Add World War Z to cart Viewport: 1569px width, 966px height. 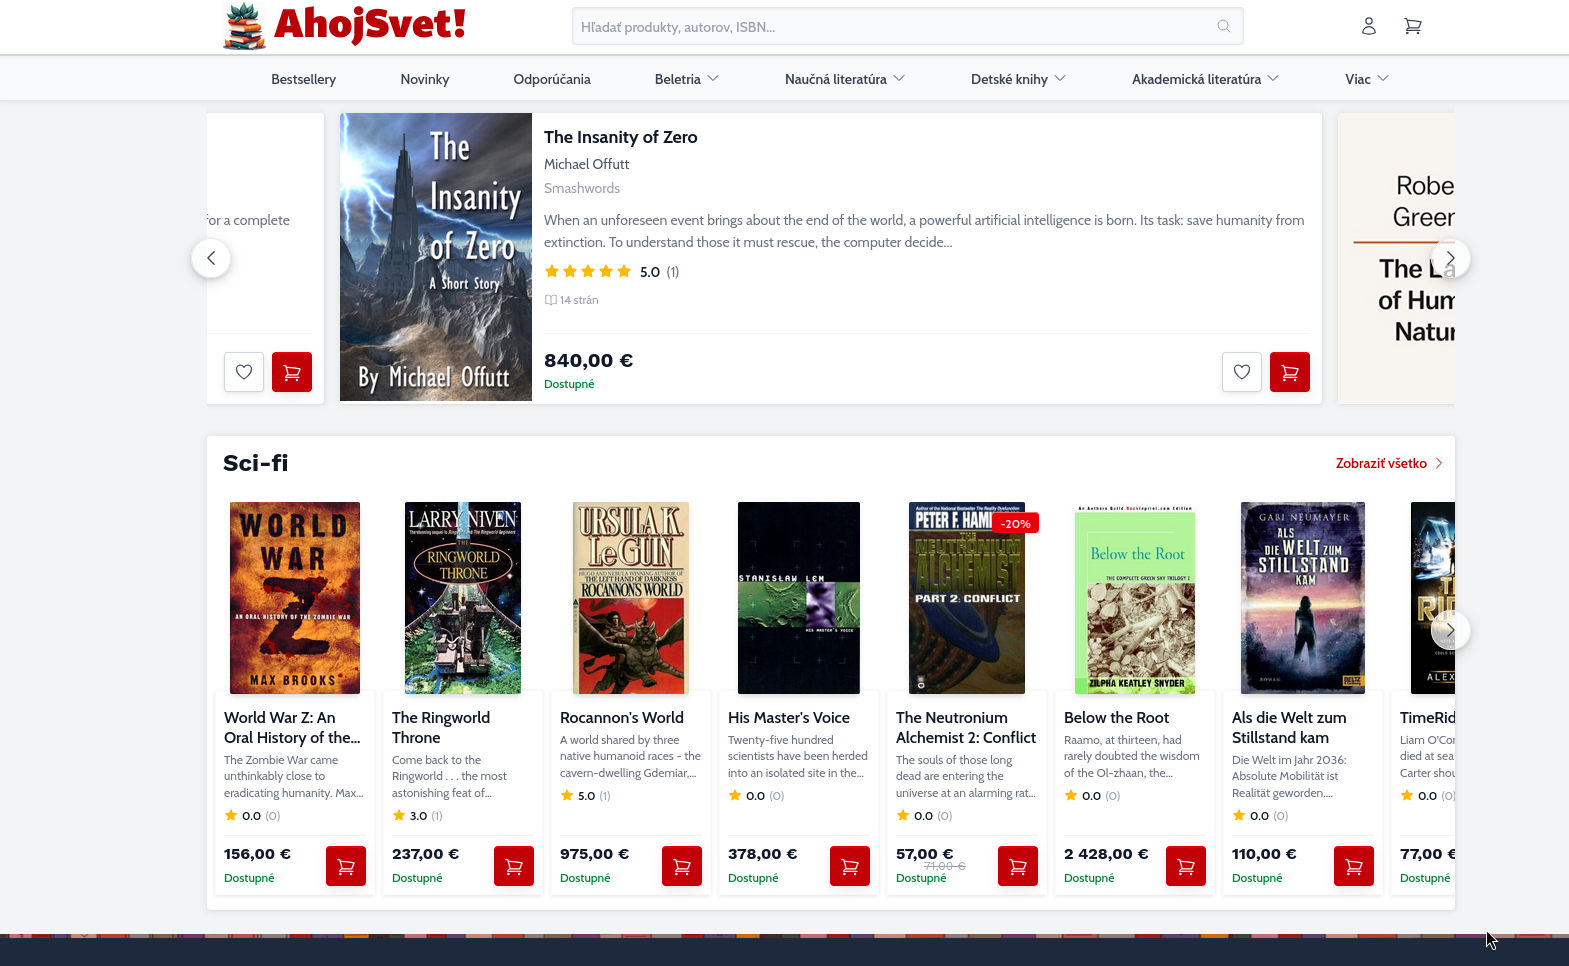click(x=345, y=866)
